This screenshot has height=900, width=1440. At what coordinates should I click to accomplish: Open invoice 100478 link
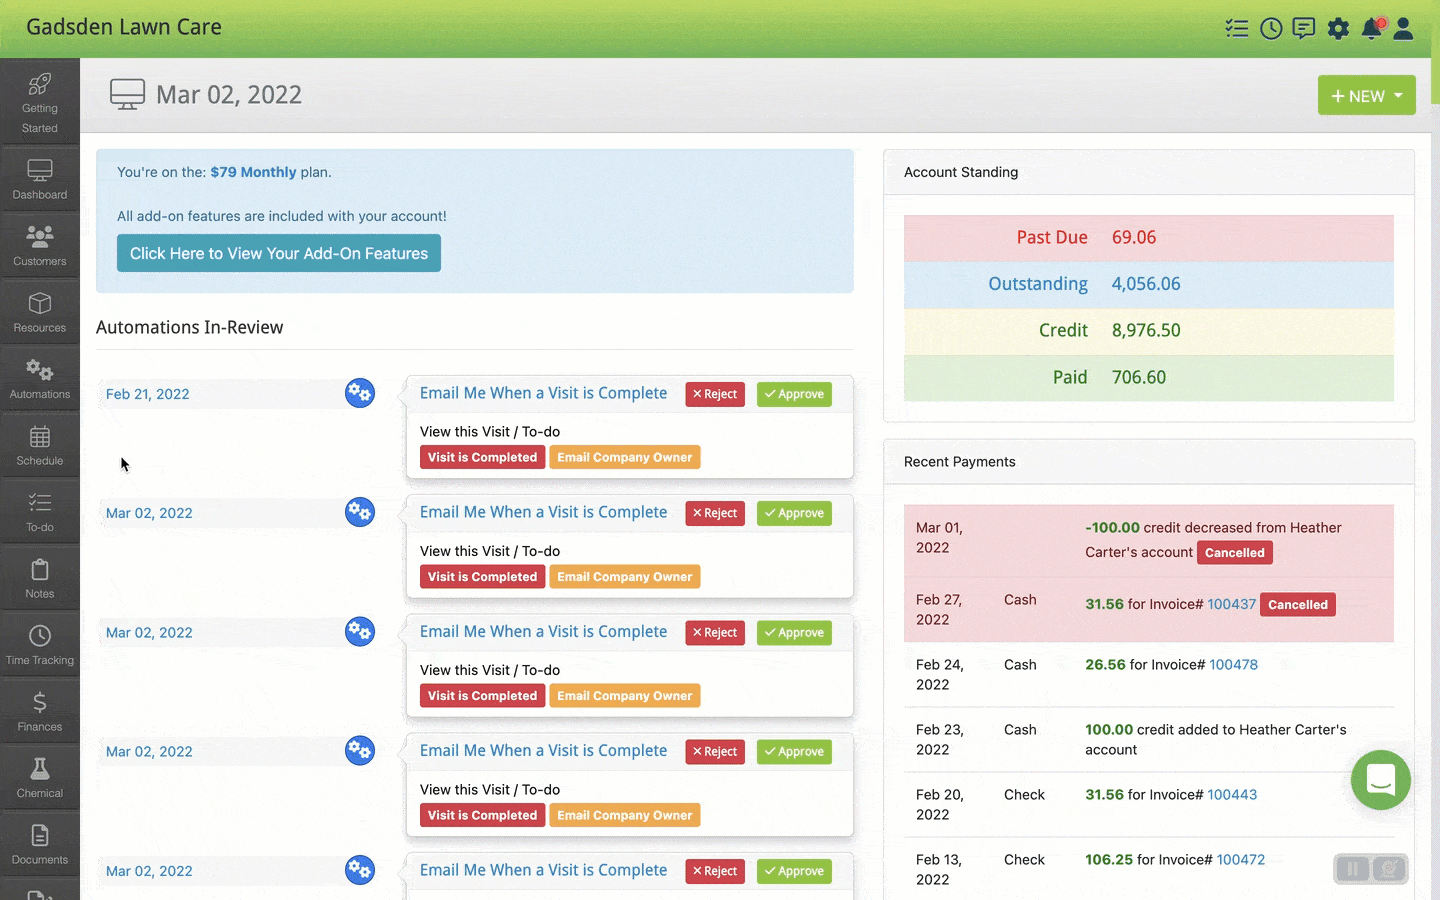tap(1234, 664)
